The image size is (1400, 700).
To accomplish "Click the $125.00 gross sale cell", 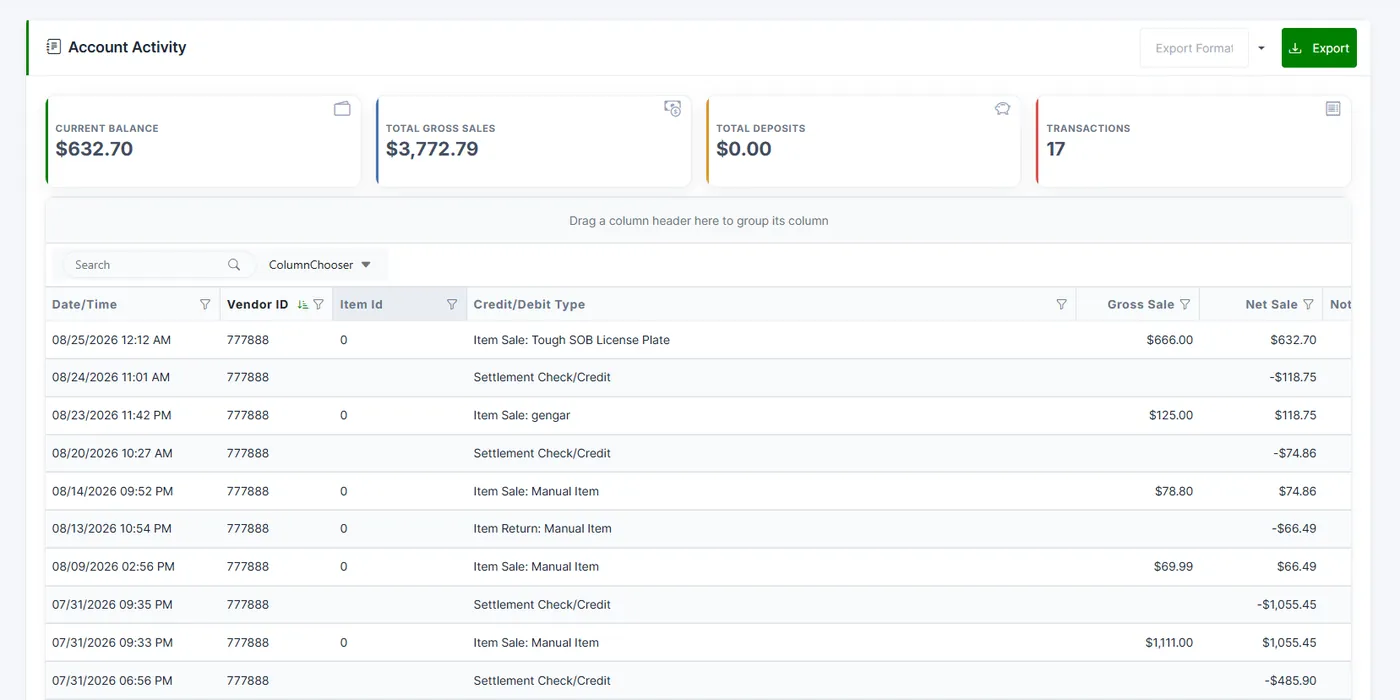I will 1138,415.
